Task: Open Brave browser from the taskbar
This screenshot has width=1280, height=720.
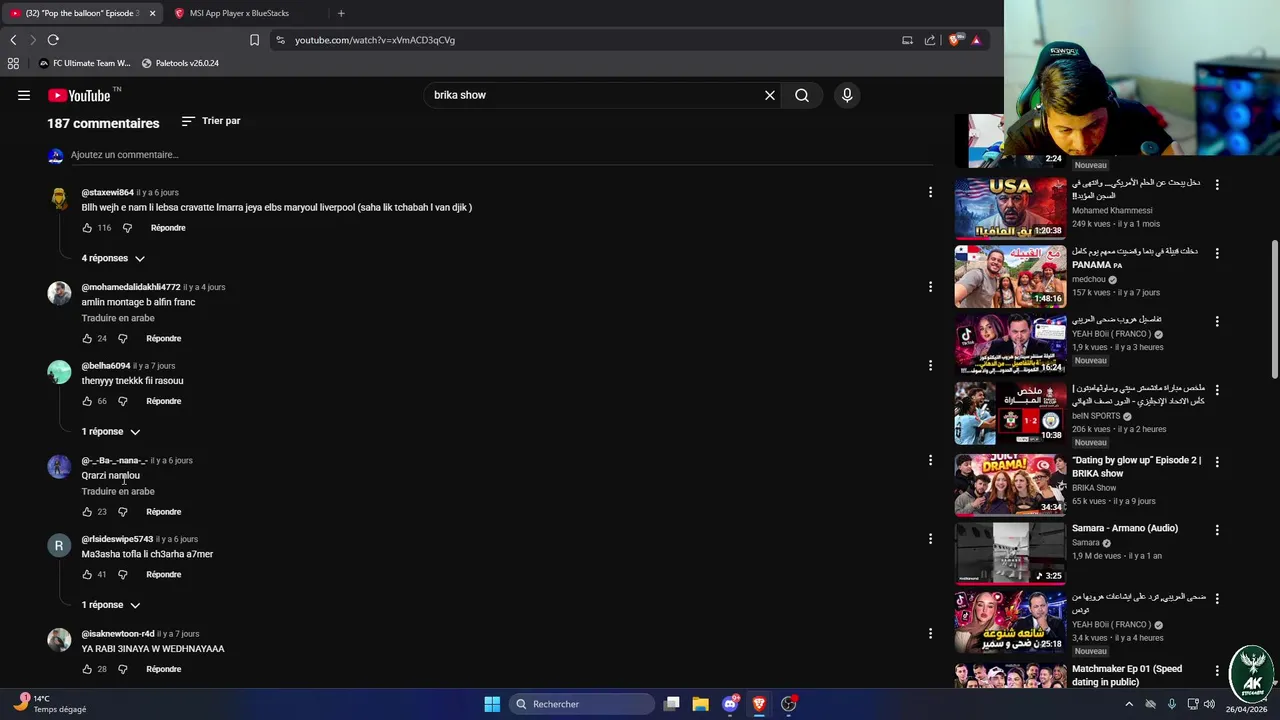Action: [759, 704]
